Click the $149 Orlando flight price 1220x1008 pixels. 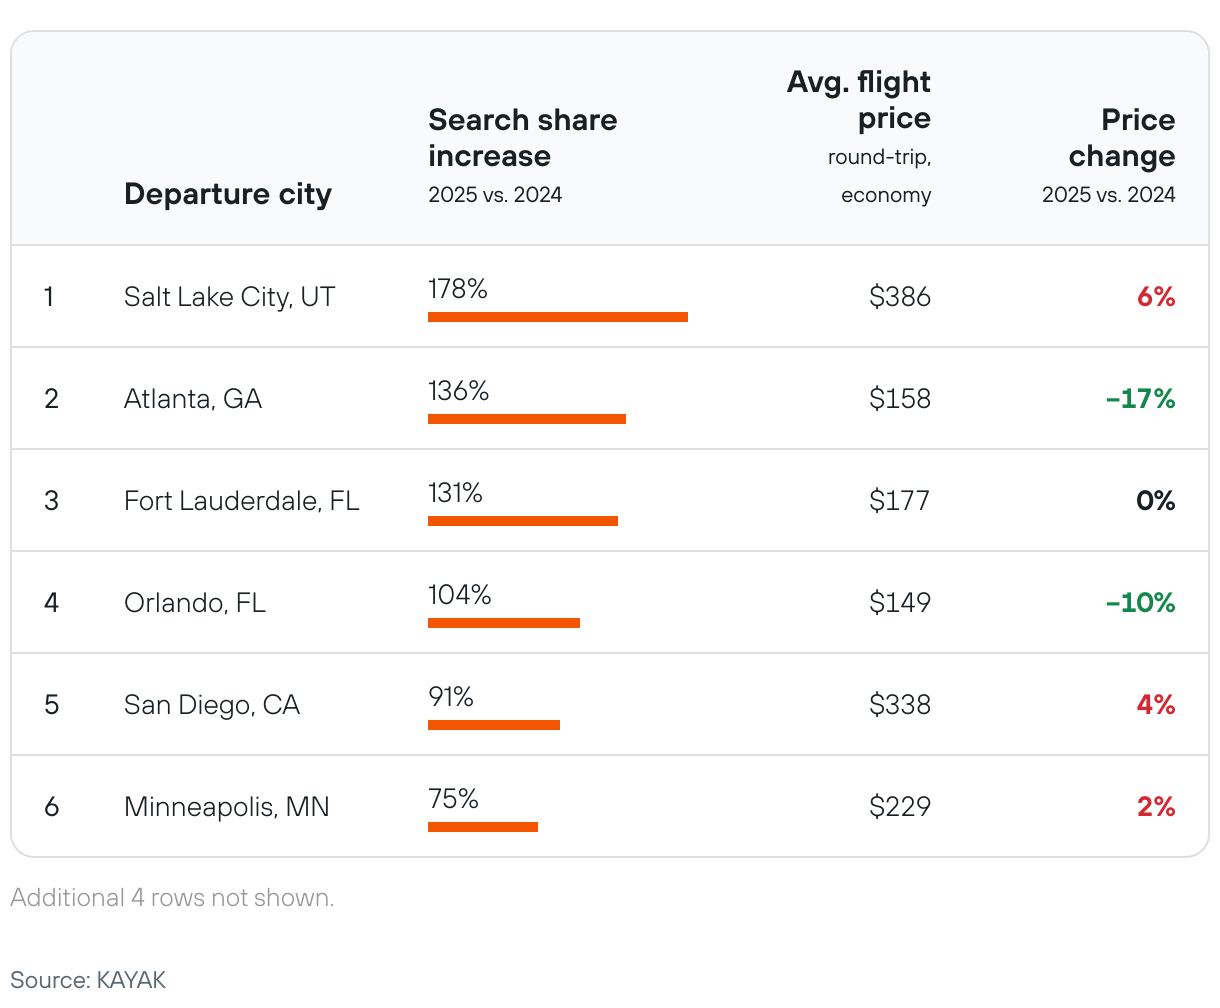899,603
